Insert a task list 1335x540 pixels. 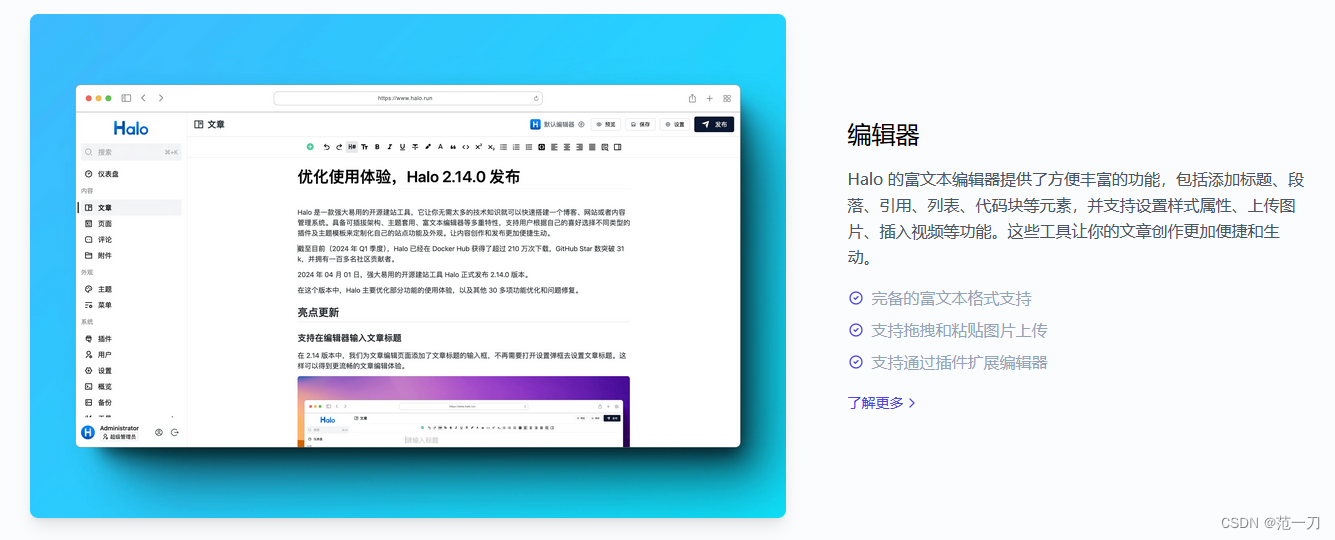529,147
